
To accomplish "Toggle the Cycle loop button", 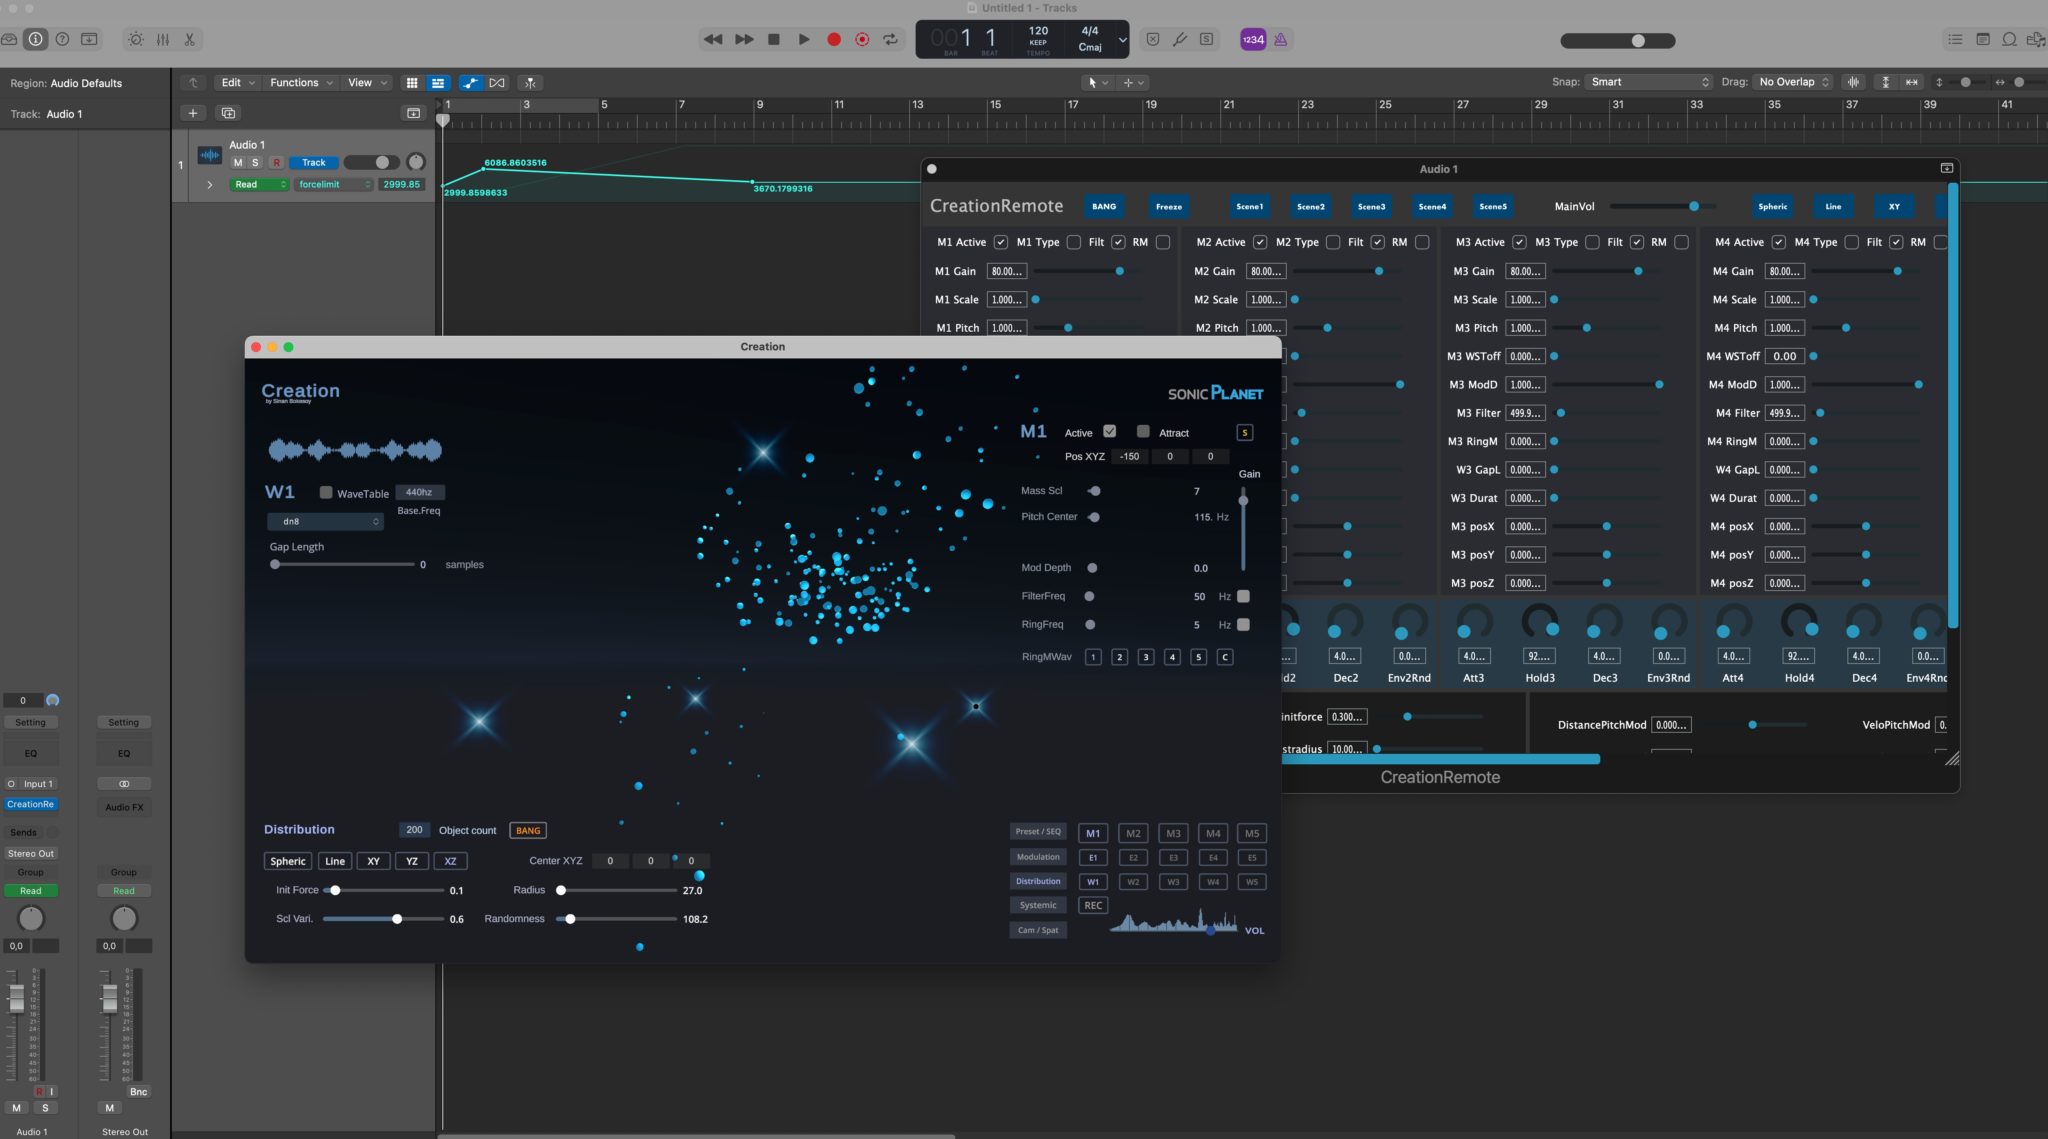I will pyautogui.click(x=890, y=40).
